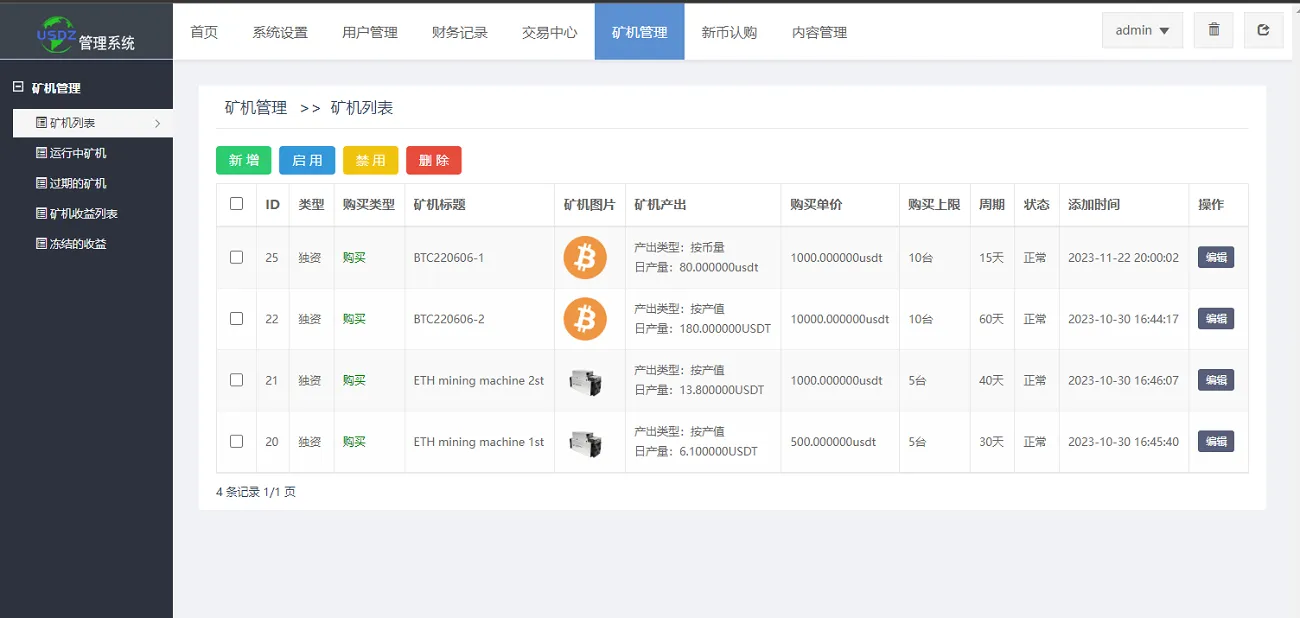Viewport: 1300px width, 618px height.
Task: Tick the select-all checkbox in table header
Action: 236,204
